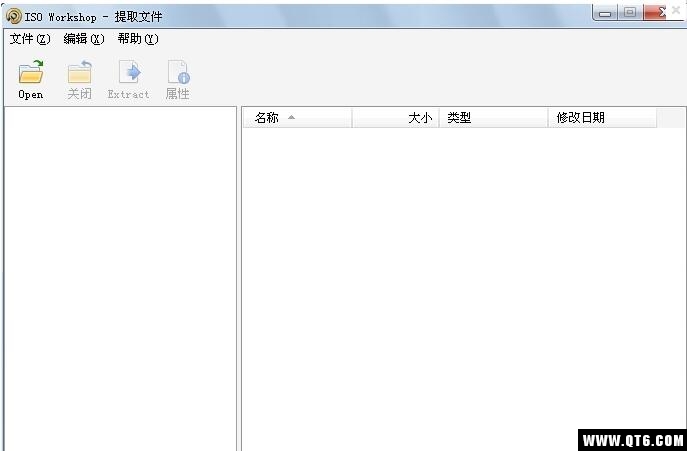This screenshot has width=687, height=451.
Task: Open the 文件 menu
Action: tap(30, 39)
